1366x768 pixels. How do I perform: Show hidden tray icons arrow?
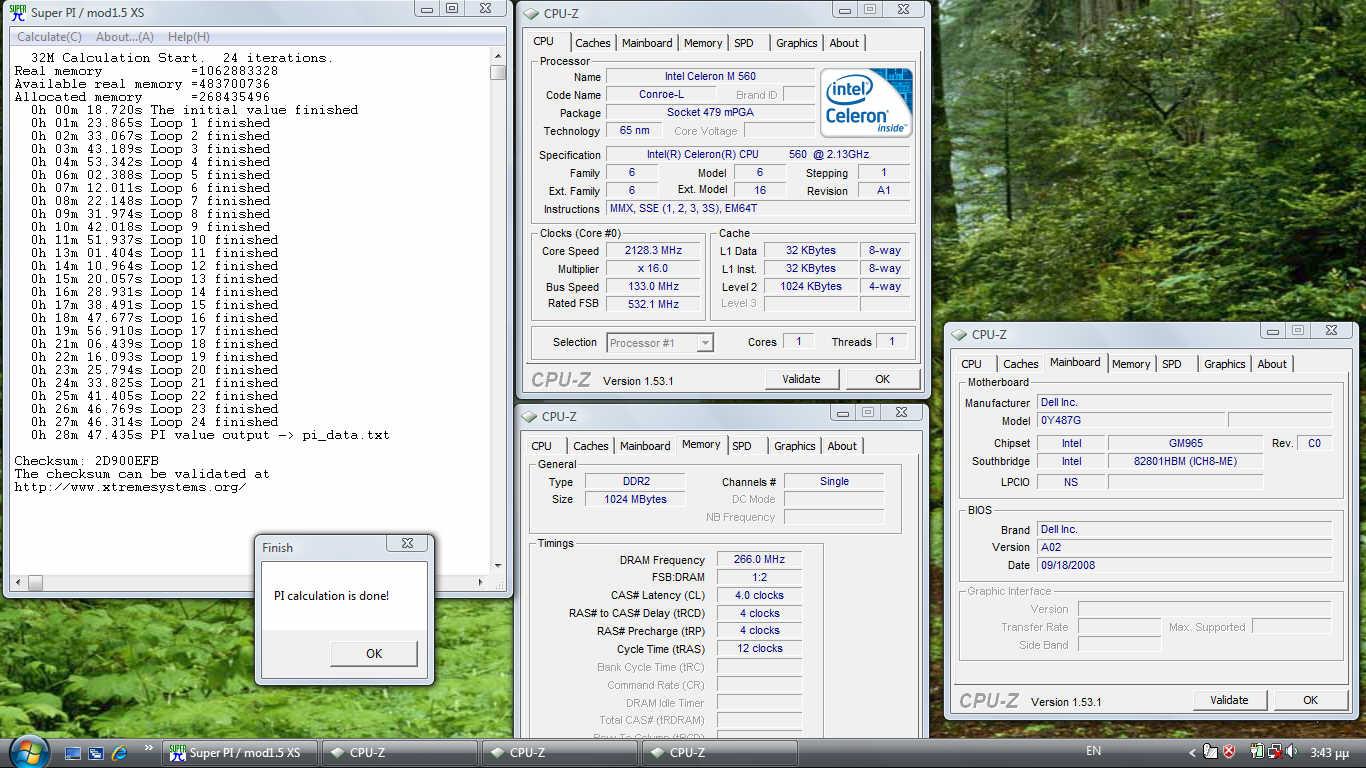point(1192,753)
